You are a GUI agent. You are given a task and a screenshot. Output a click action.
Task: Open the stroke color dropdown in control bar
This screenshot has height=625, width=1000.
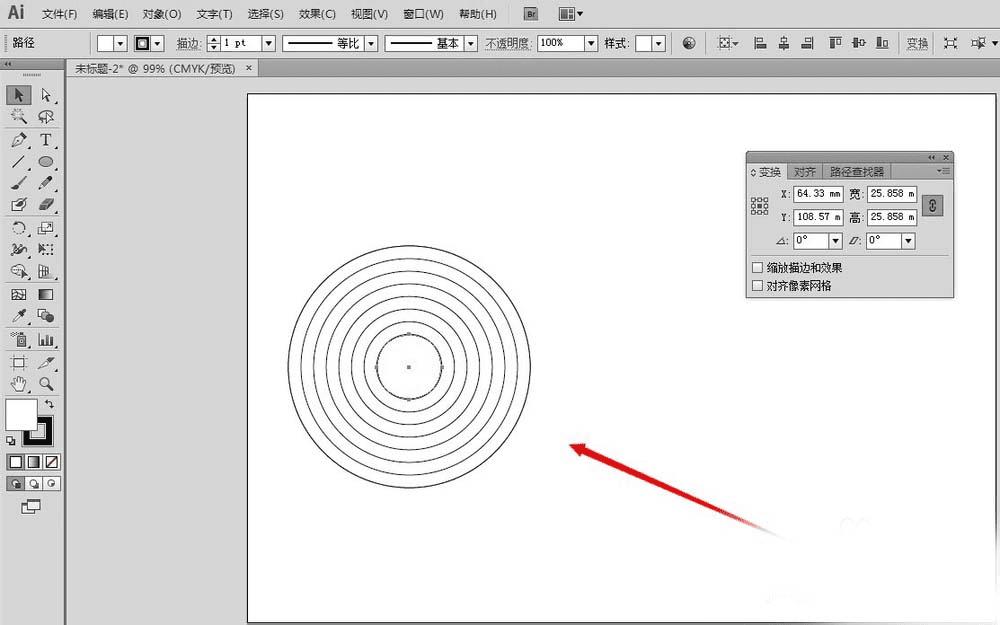(158, 43)
